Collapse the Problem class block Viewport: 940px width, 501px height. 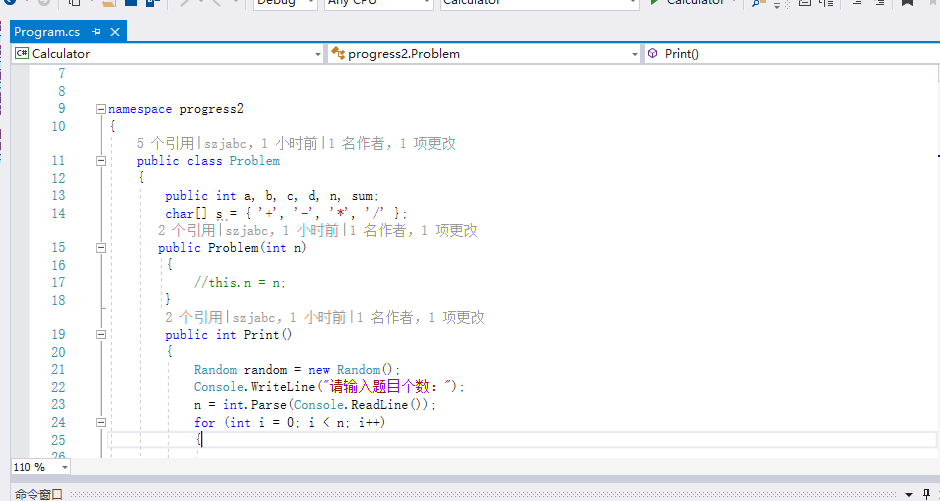click(x=101, y=161)
